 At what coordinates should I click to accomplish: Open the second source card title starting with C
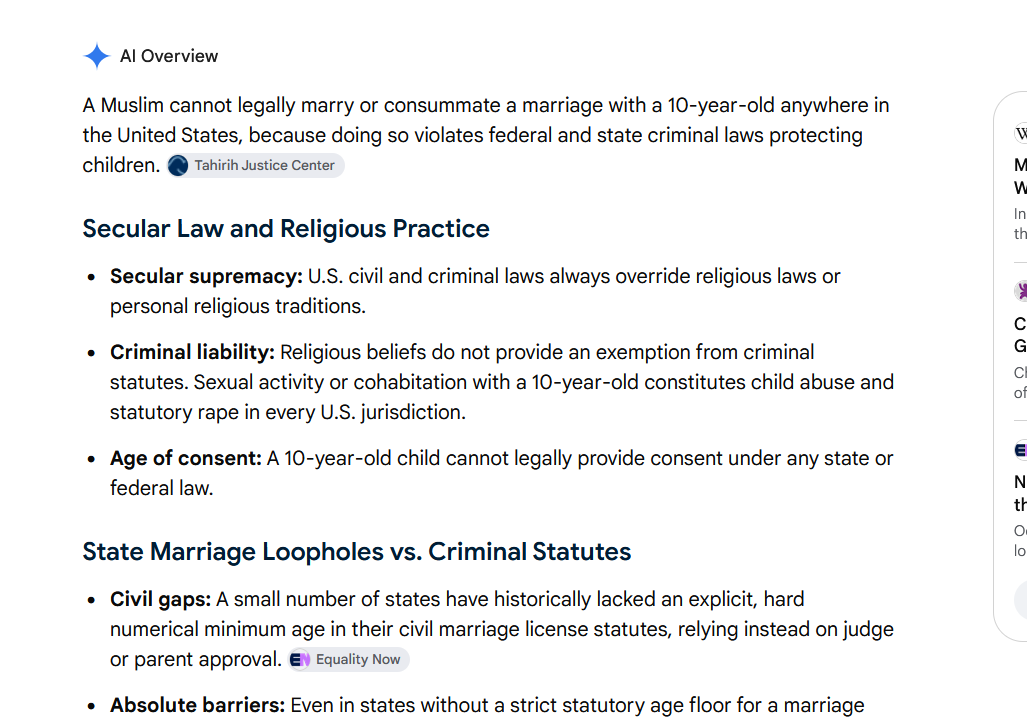pos(1020,335)
